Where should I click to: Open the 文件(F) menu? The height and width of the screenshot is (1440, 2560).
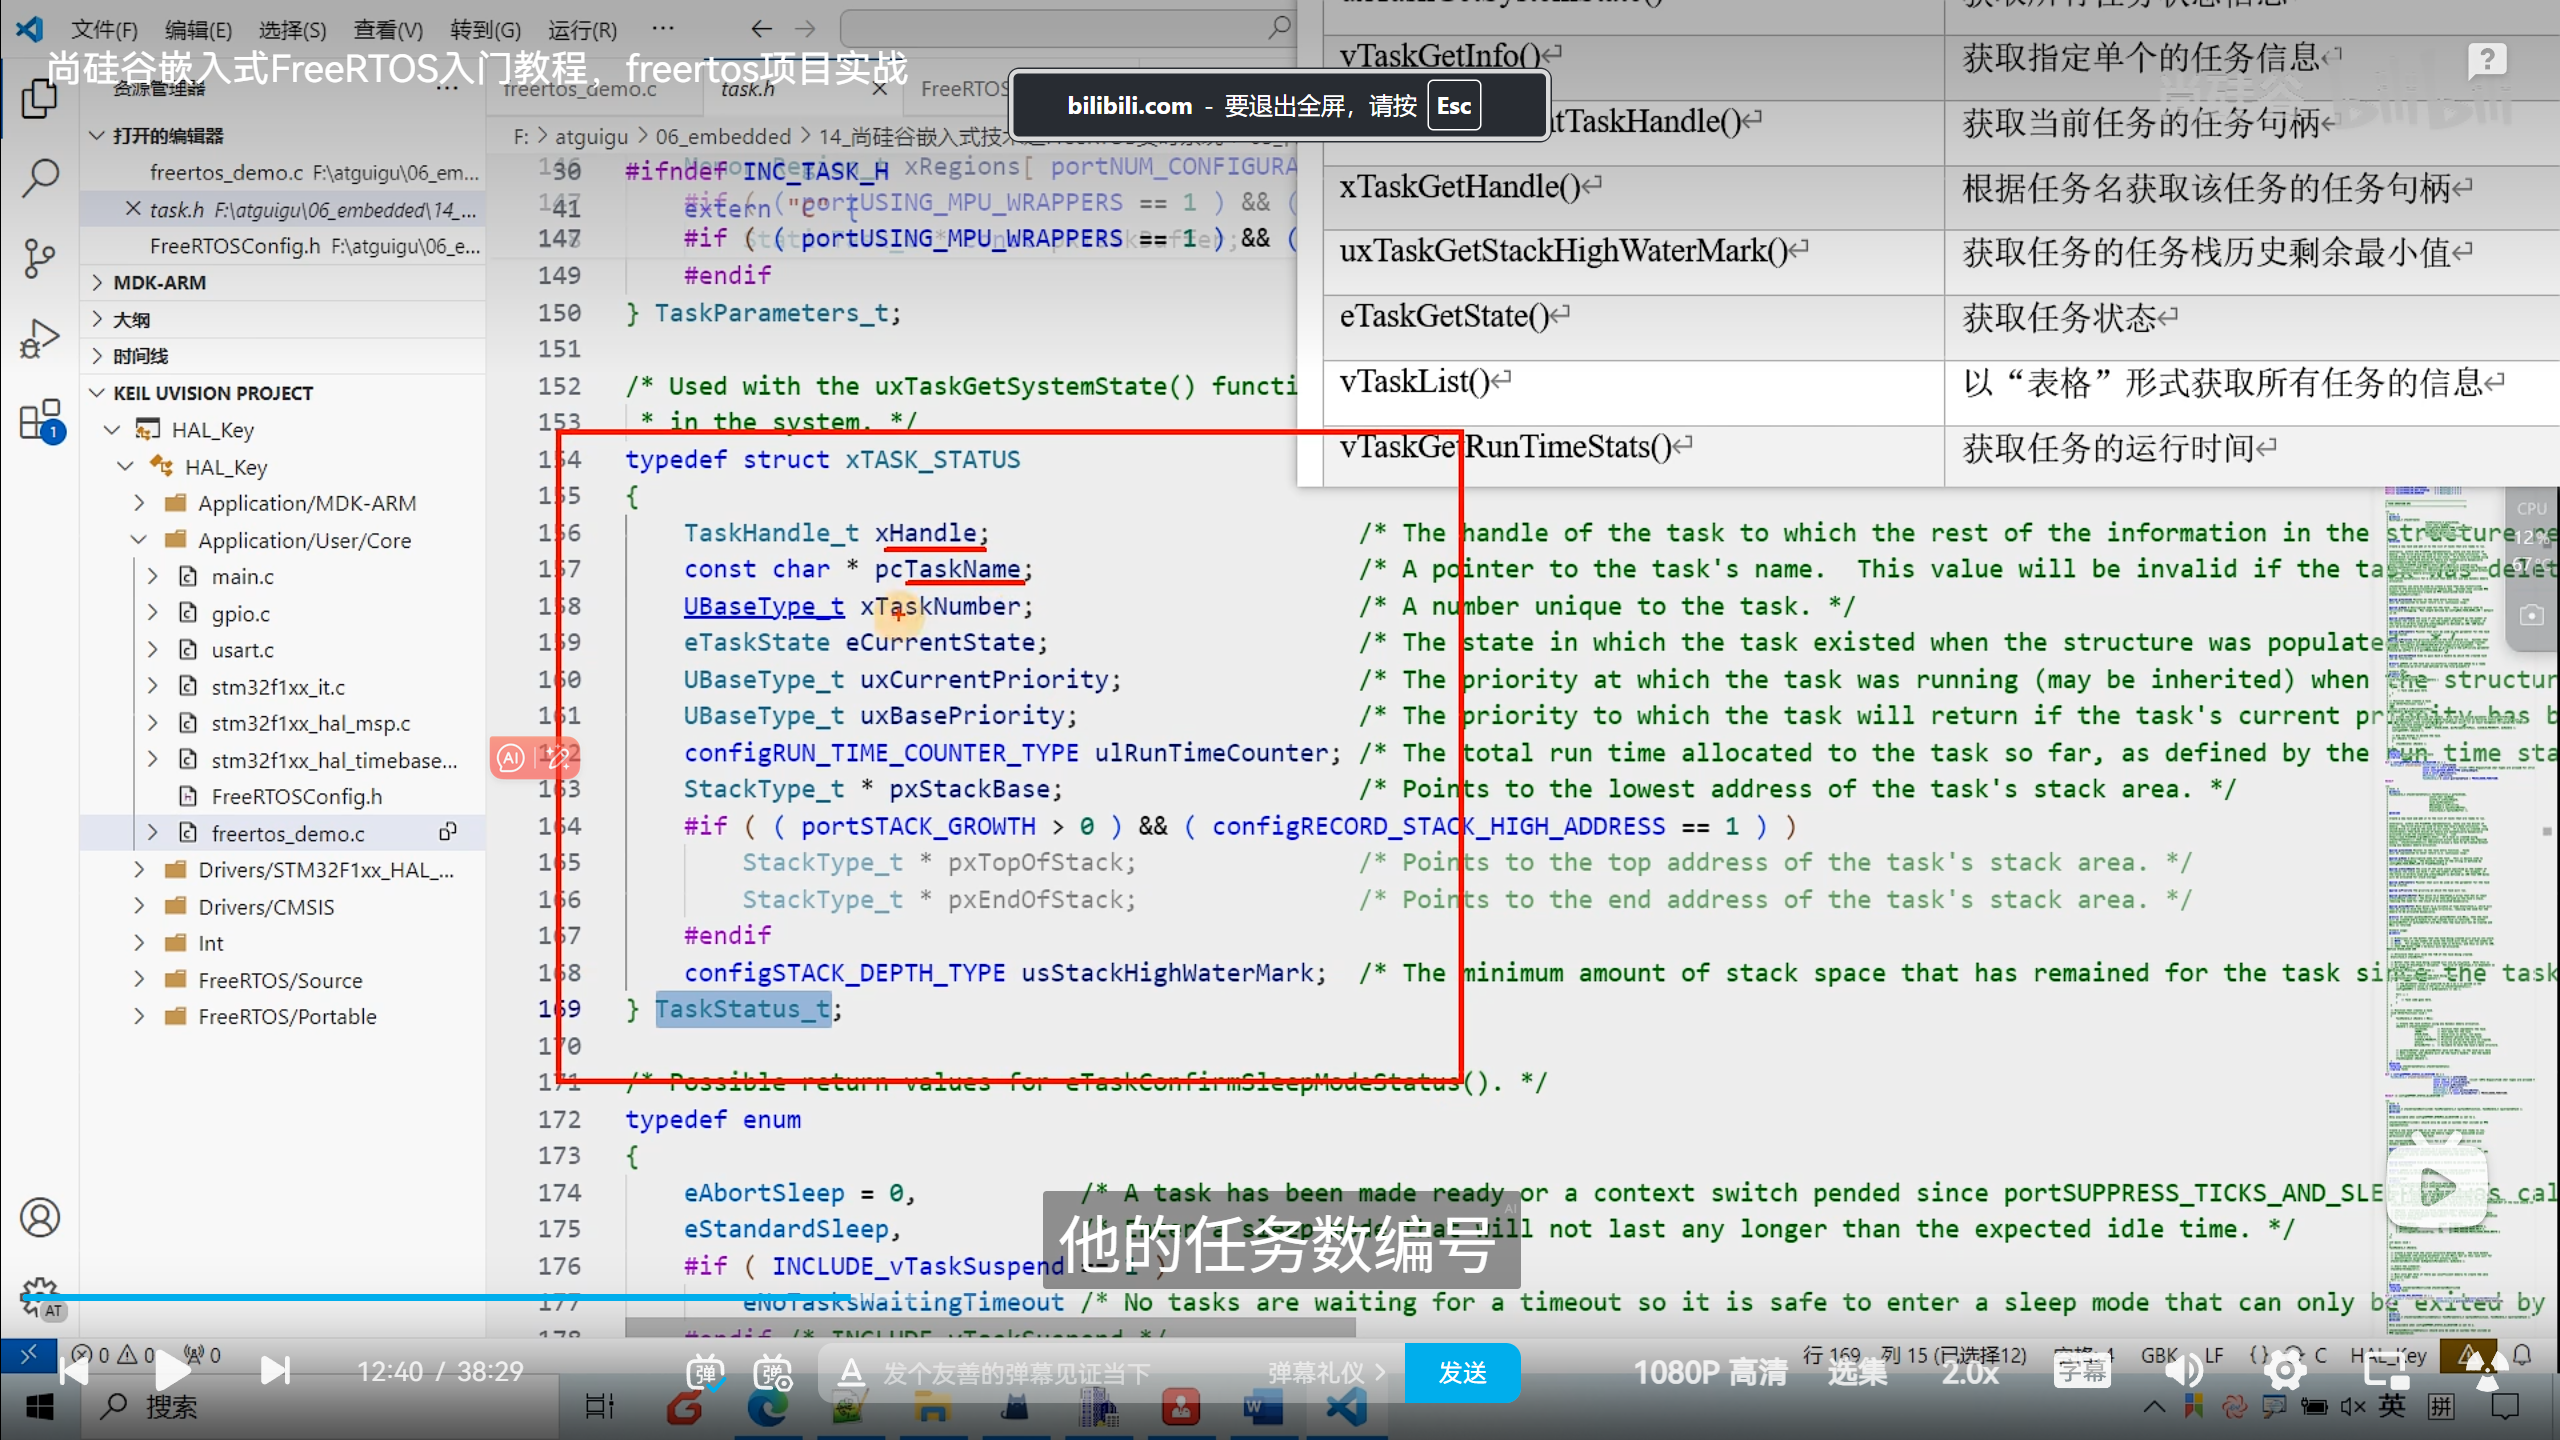[x=104, y=30]
